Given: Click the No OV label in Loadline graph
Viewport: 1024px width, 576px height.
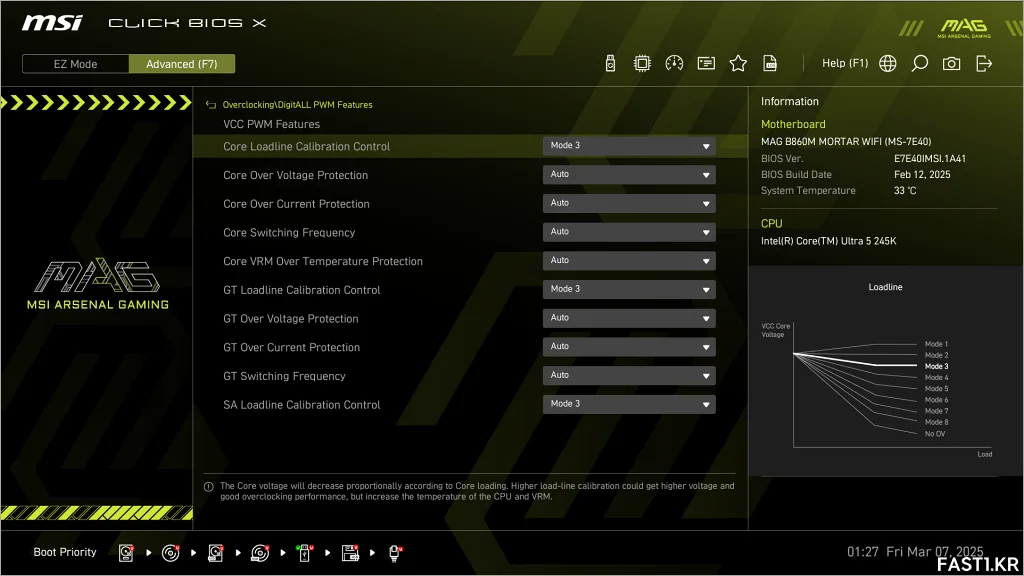Looking at the screenshot, I should [x=935, y=434].
